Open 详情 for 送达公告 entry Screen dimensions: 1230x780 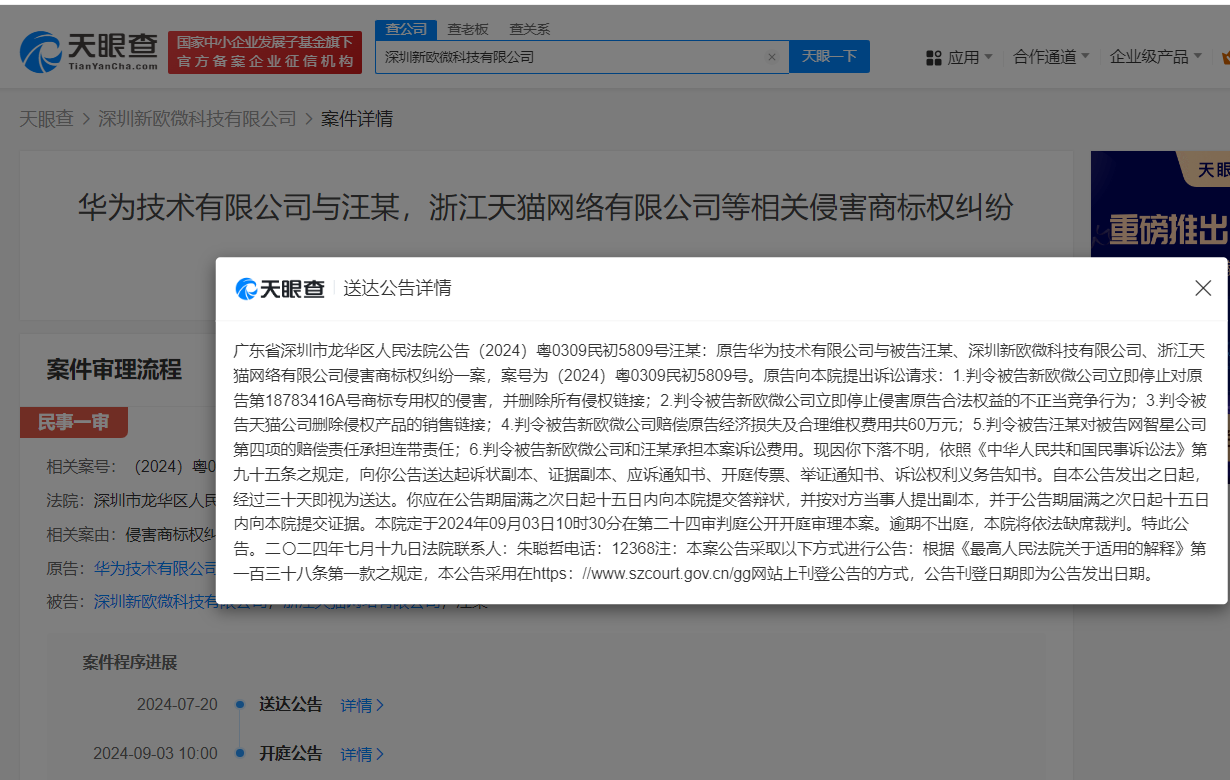[x=362, y=705]
